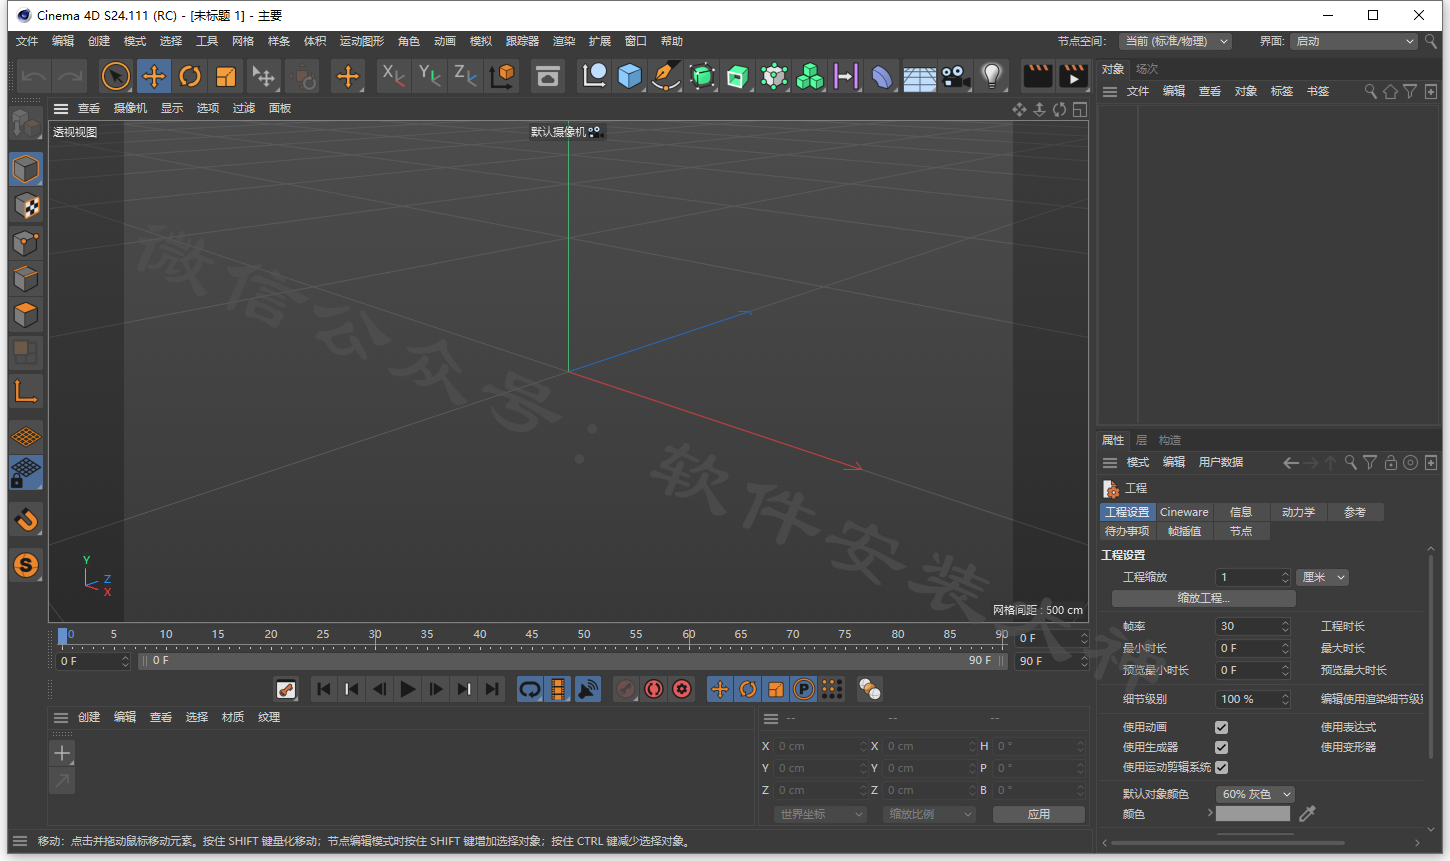The width and height of the screenshot is (1450, 861).
Task: Switch to the 层 tab
Action: coord(1141,440)
